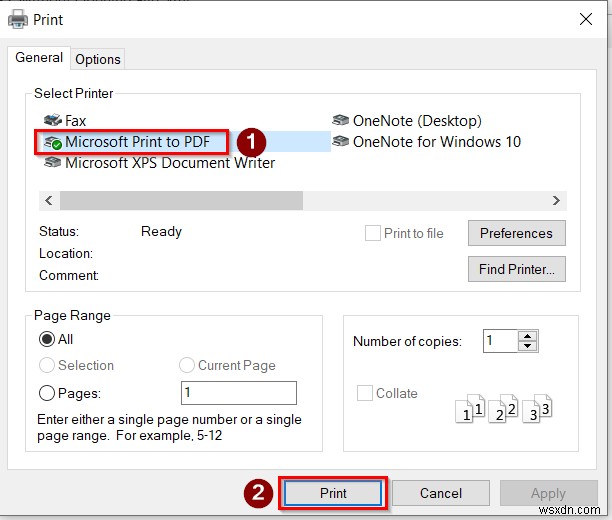Confirm with the Print button
Image resolution: width=612 pixels, height=520 pixels.
333,493
